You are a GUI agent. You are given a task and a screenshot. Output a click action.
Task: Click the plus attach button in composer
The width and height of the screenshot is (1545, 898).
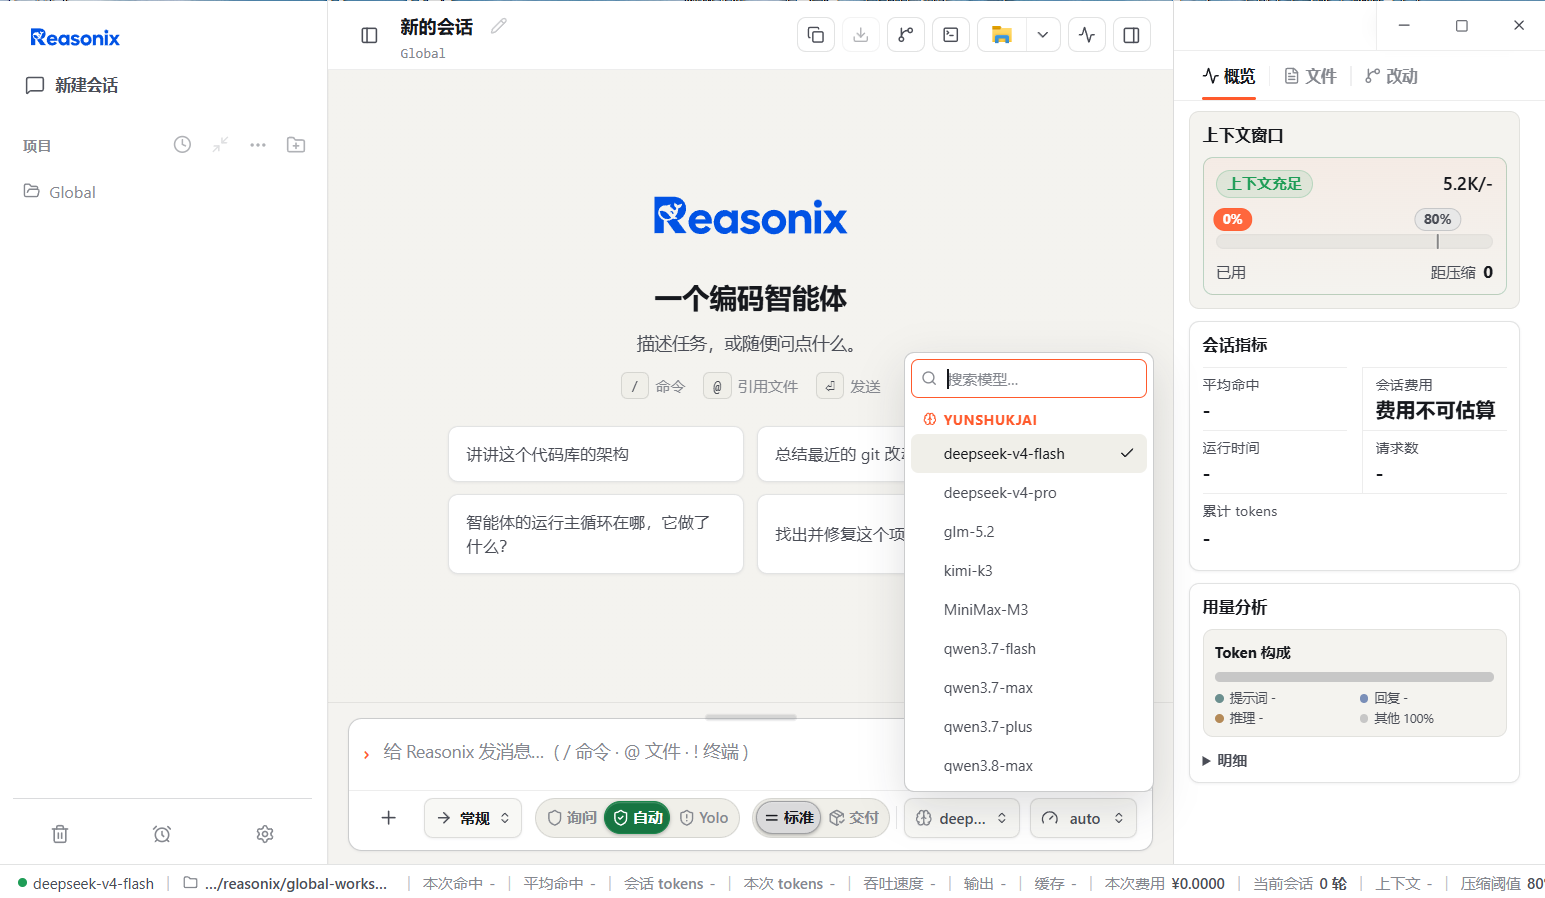[x=389, y=818]
